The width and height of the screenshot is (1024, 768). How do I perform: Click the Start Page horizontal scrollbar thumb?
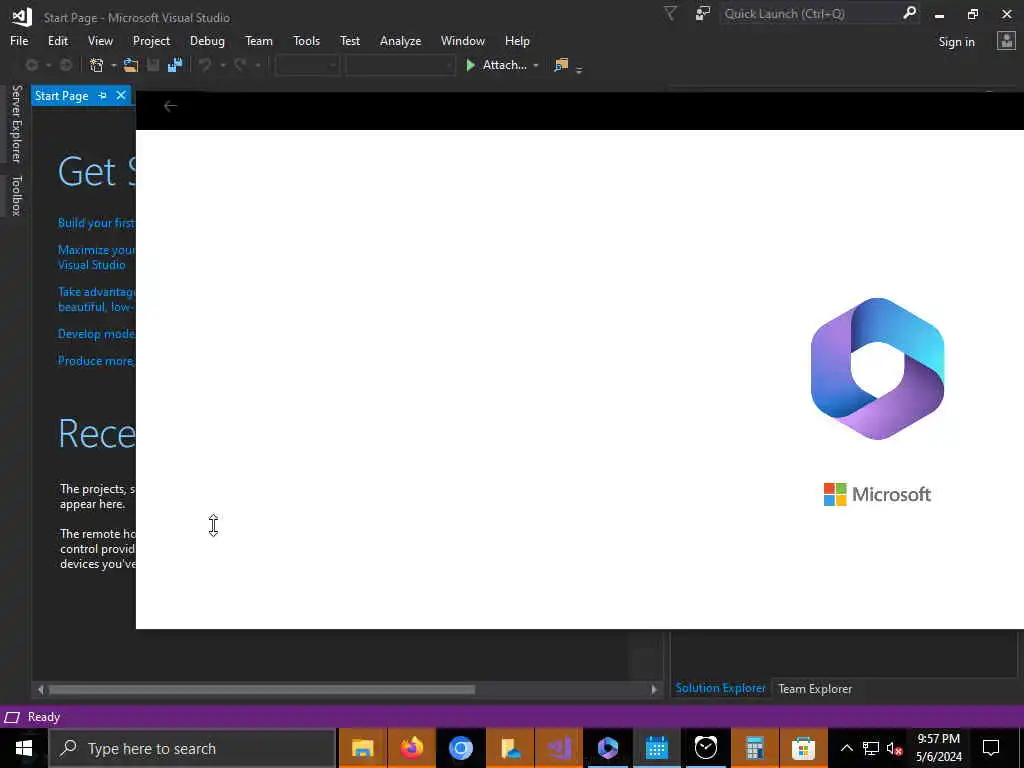(x=262, y=690)
